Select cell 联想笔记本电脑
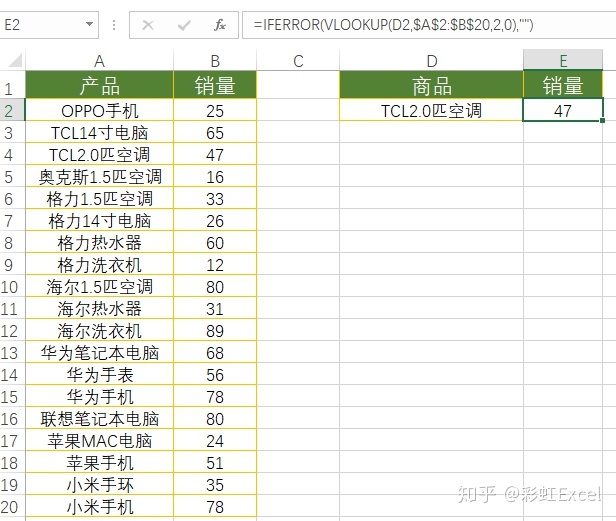Viewport: 616px width, 521px height. coord(99,418)
